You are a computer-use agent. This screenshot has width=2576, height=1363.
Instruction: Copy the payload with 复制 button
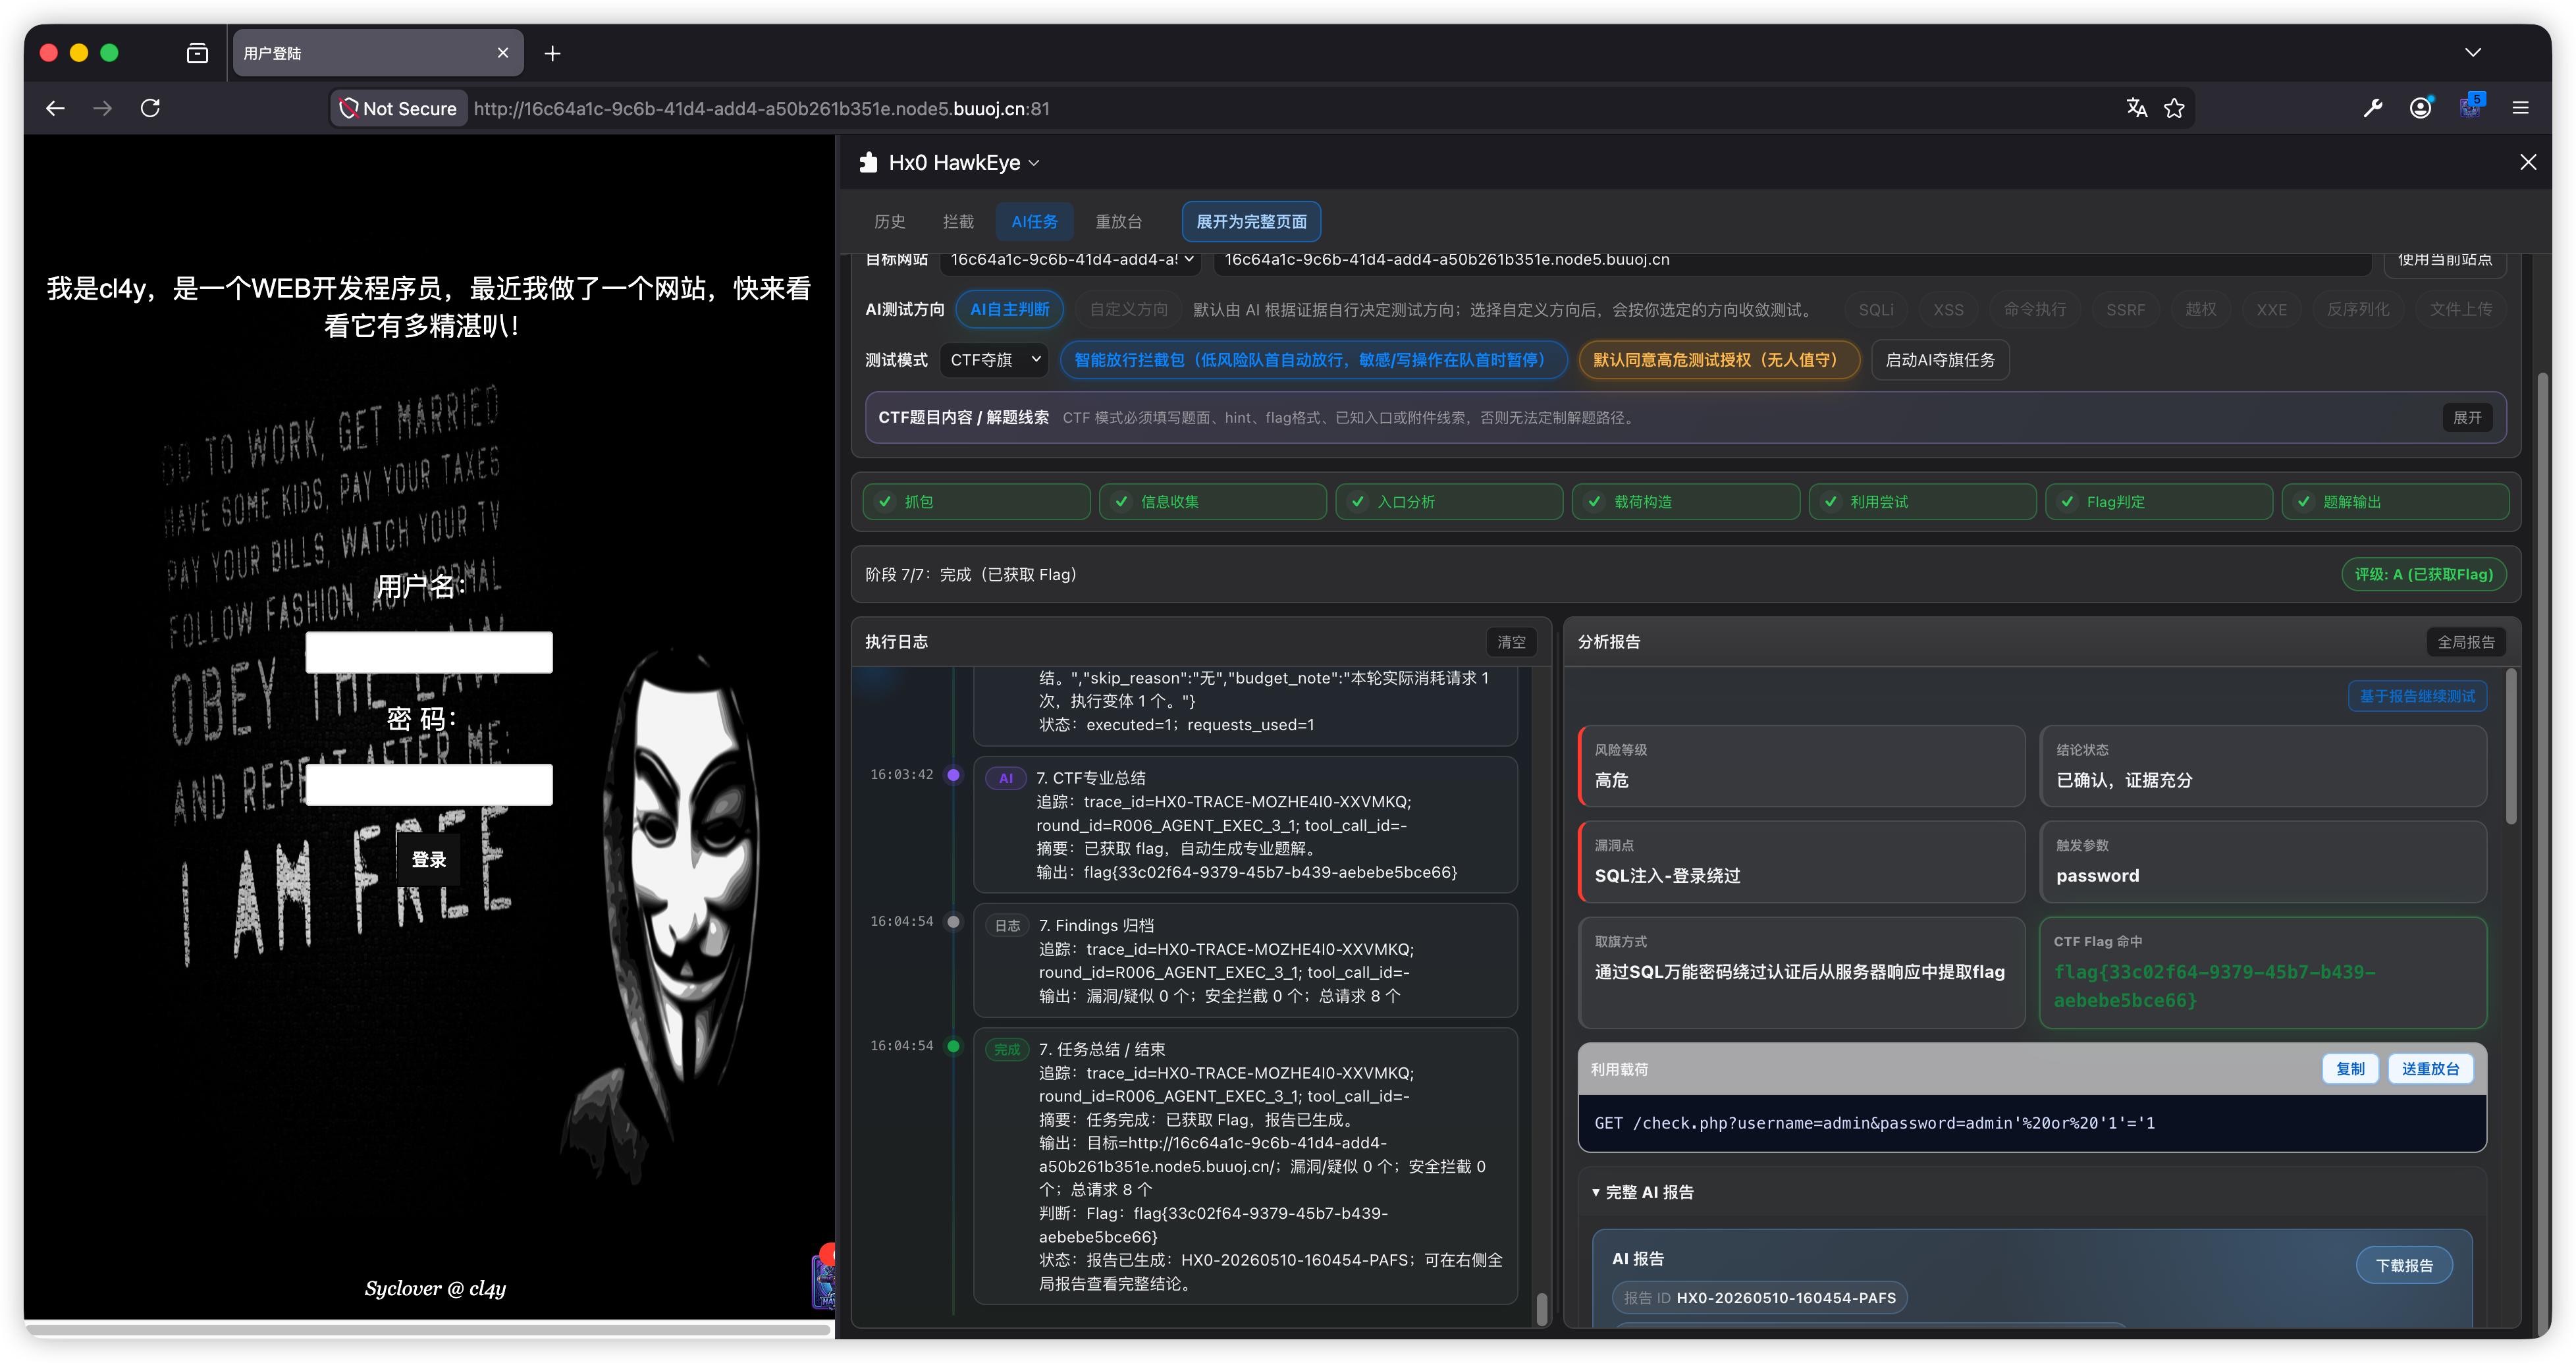pyautogui.click(x=2350, y=1069)
